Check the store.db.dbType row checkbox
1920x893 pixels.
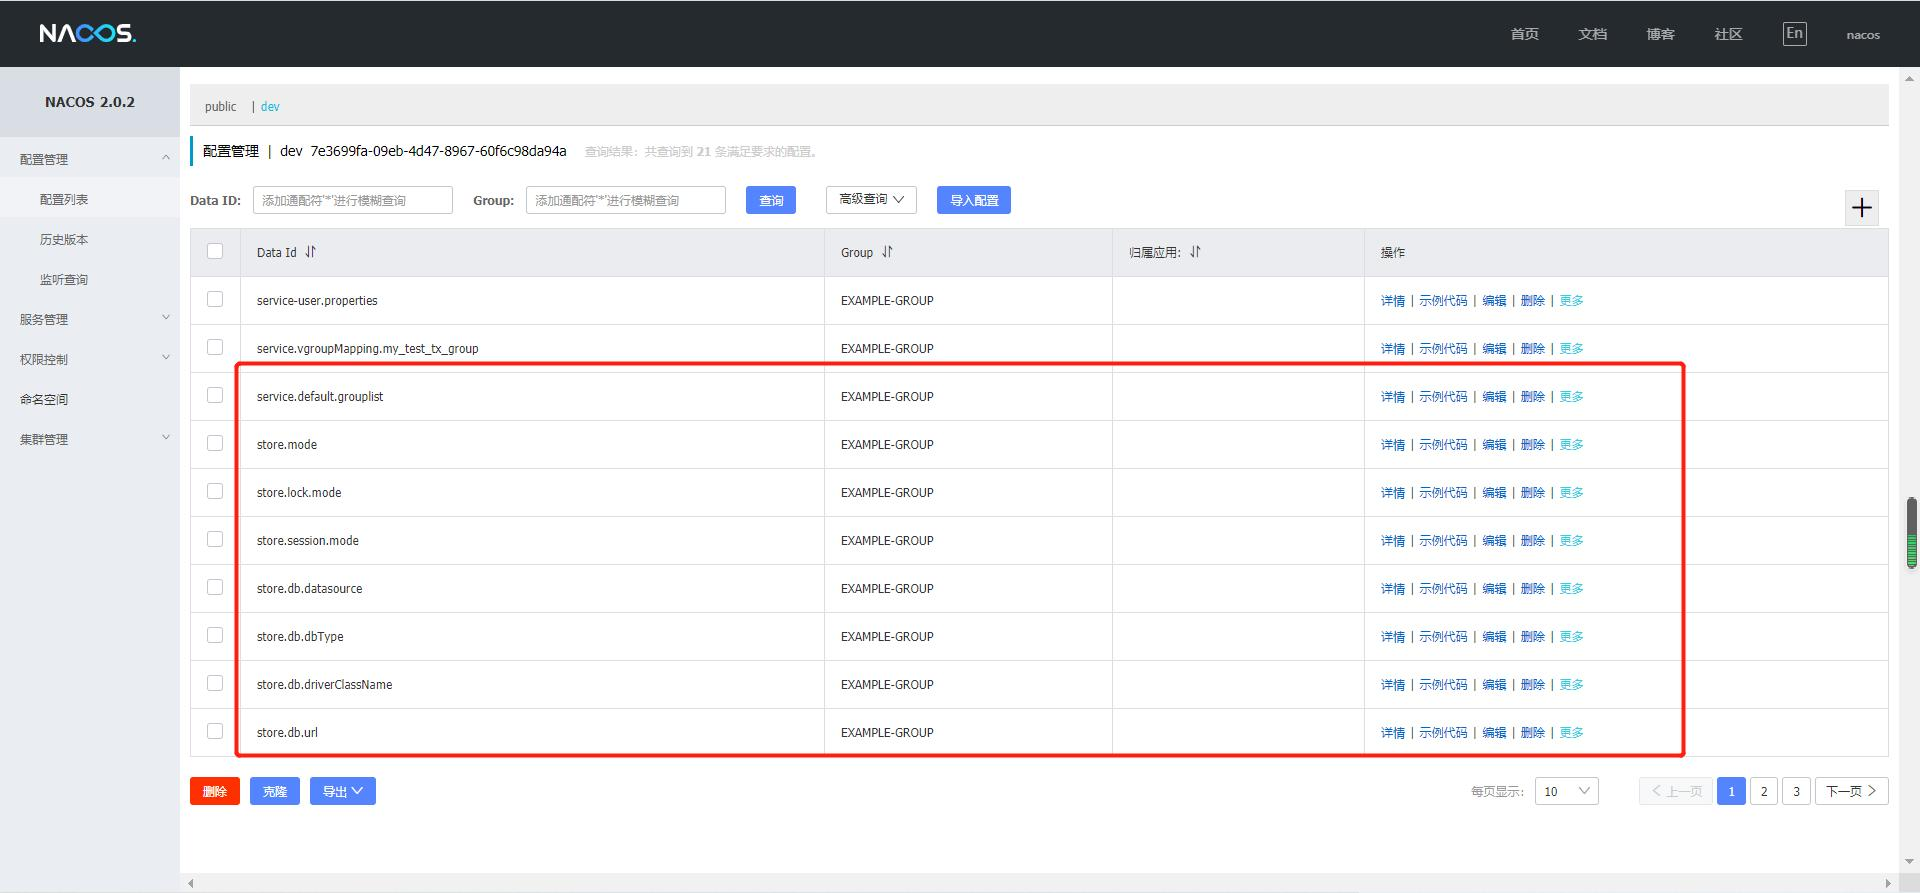[215, 635]
